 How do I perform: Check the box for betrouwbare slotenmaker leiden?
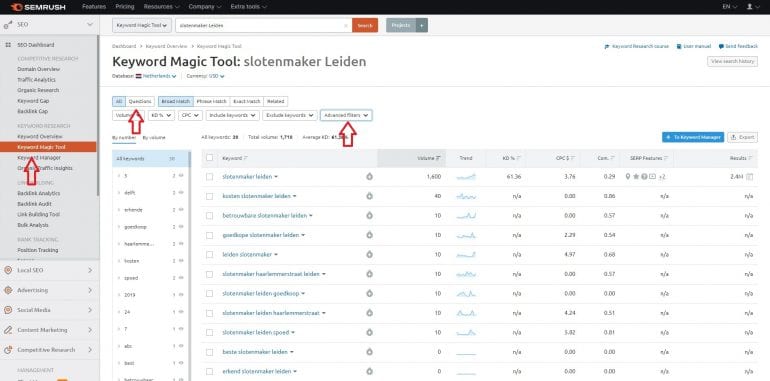tap(210, 216)
